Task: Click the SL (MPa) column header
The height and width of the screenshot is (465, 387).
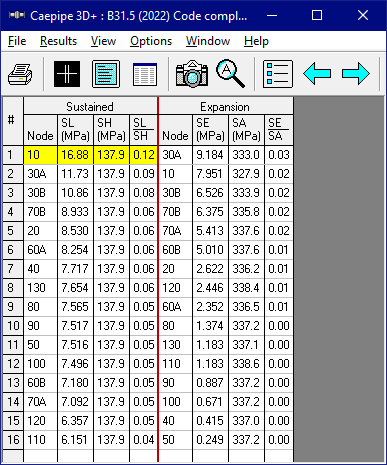Action: pos(76,130)
